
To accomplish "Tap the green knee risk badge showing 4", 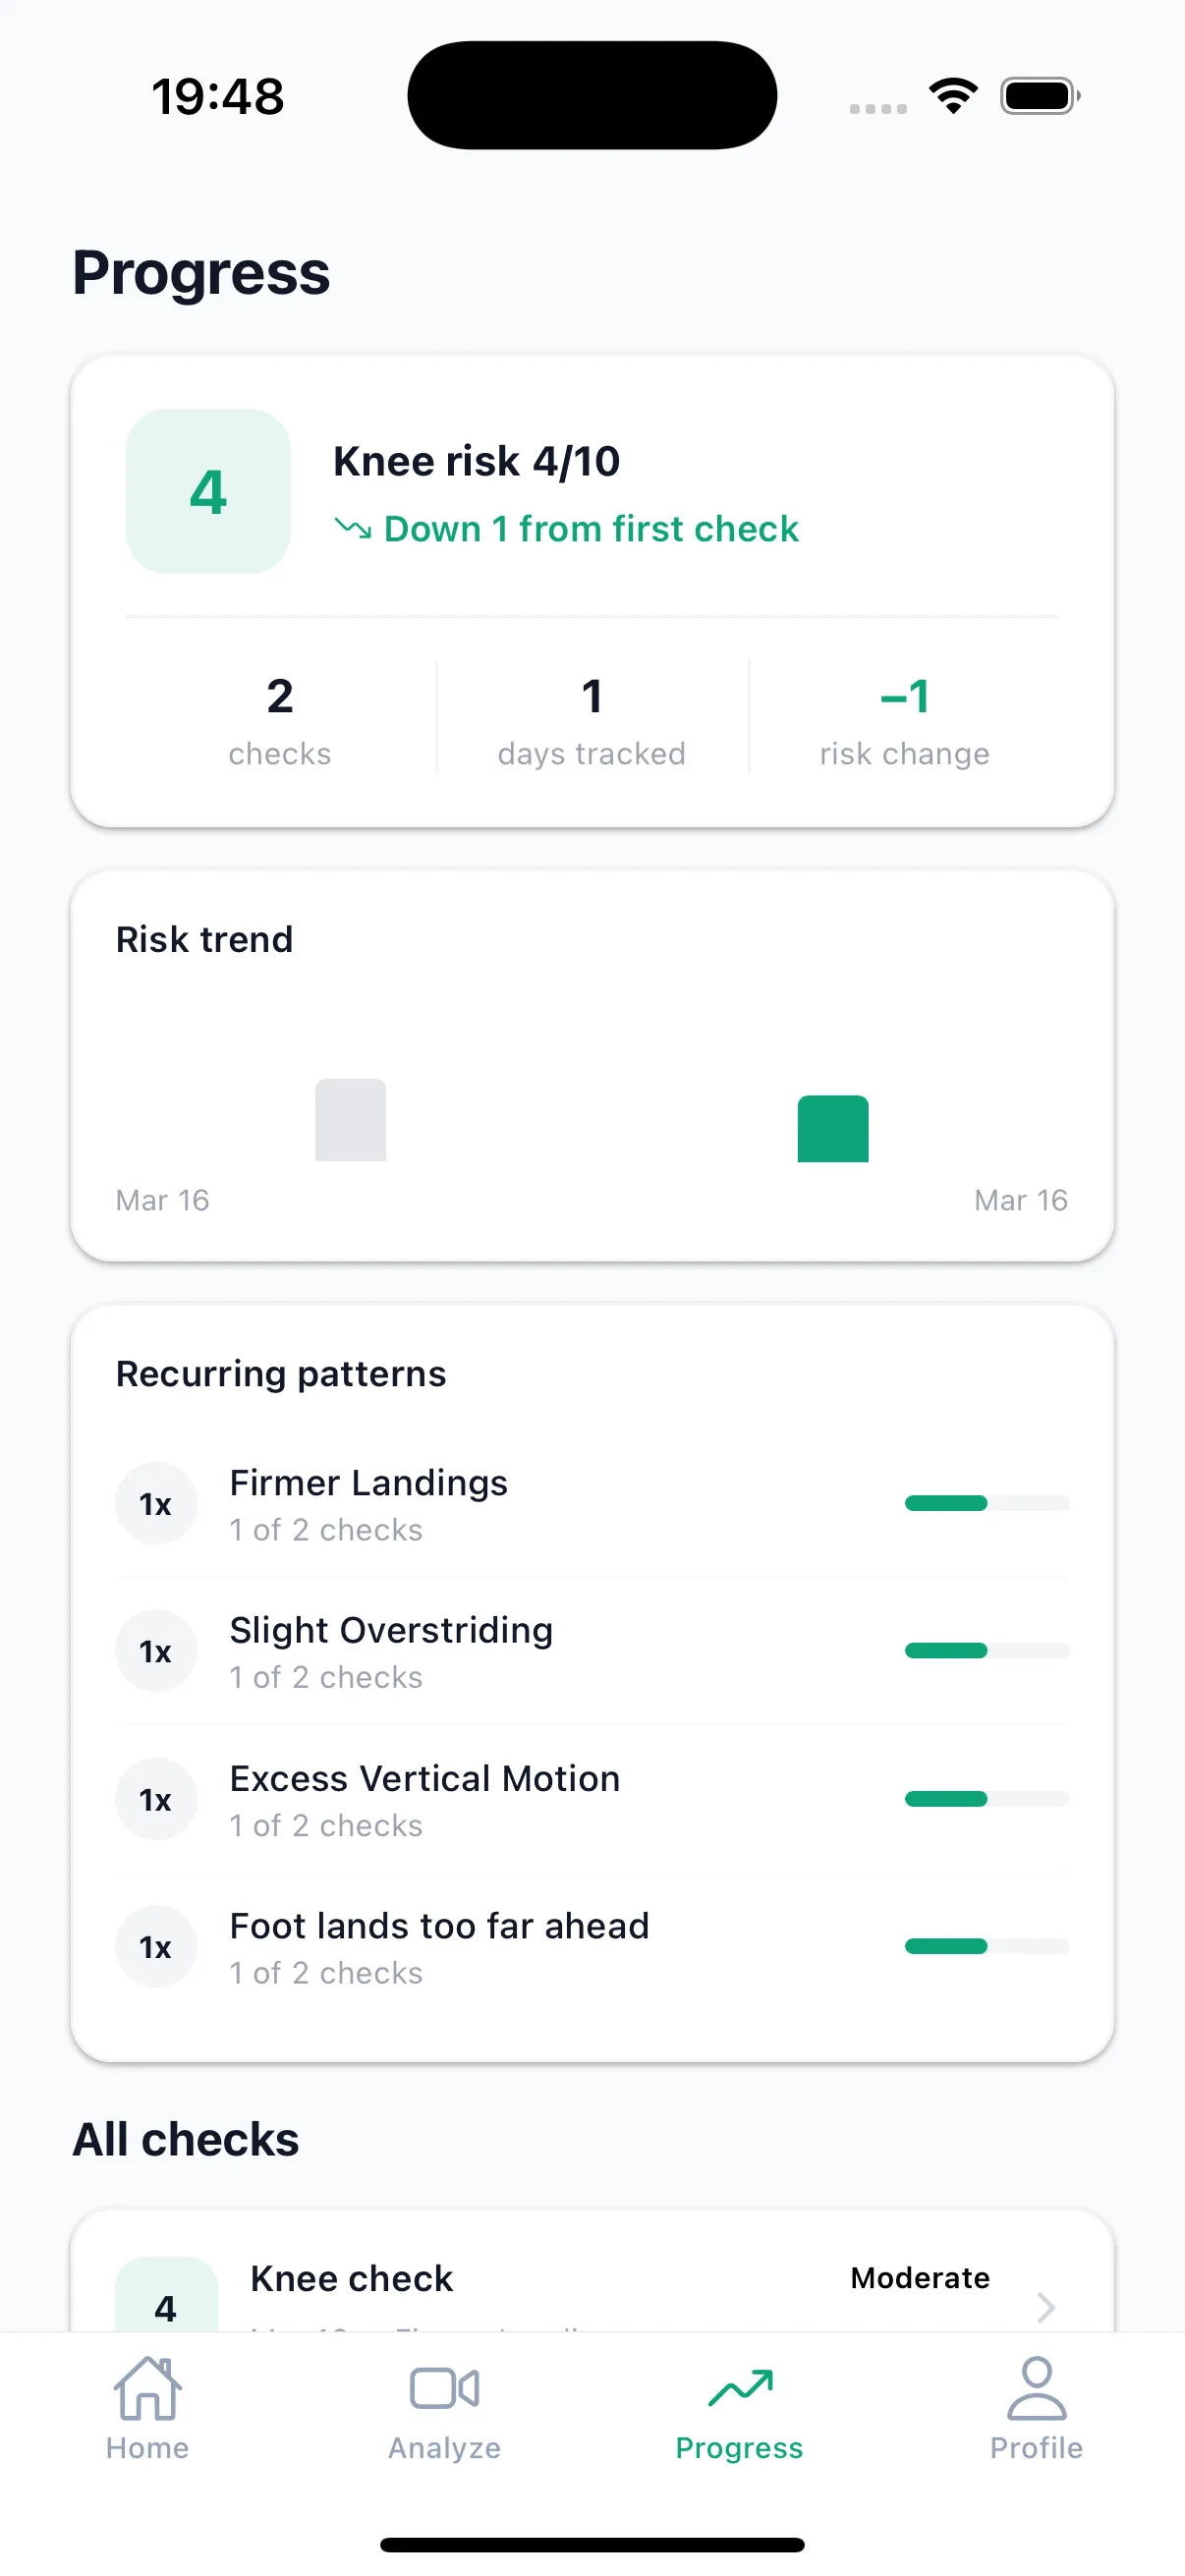I will pyautogui.click(x=207, y=492).
